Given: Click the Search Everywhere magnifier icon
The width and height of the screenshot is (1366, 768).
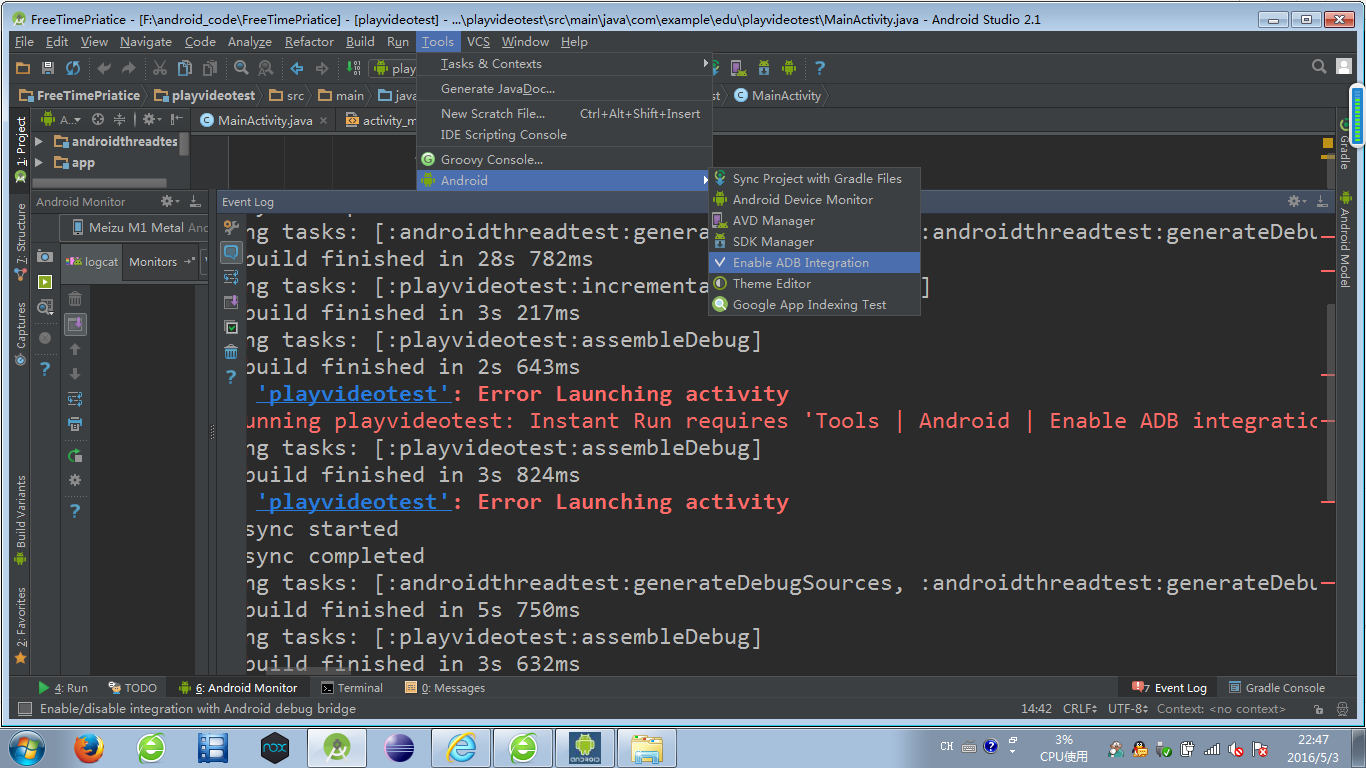Looking at the screenshot, I should click(x=1319, y=67).
